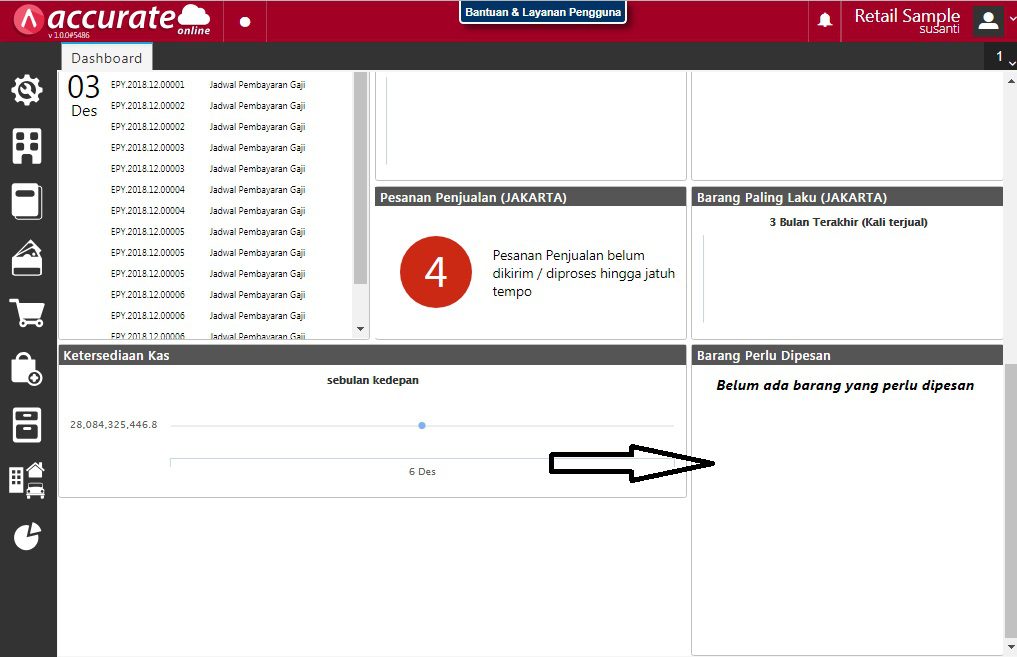Click the white dot next to the Accurate logo
The image size is (1017, 657).
click(245, 20)
